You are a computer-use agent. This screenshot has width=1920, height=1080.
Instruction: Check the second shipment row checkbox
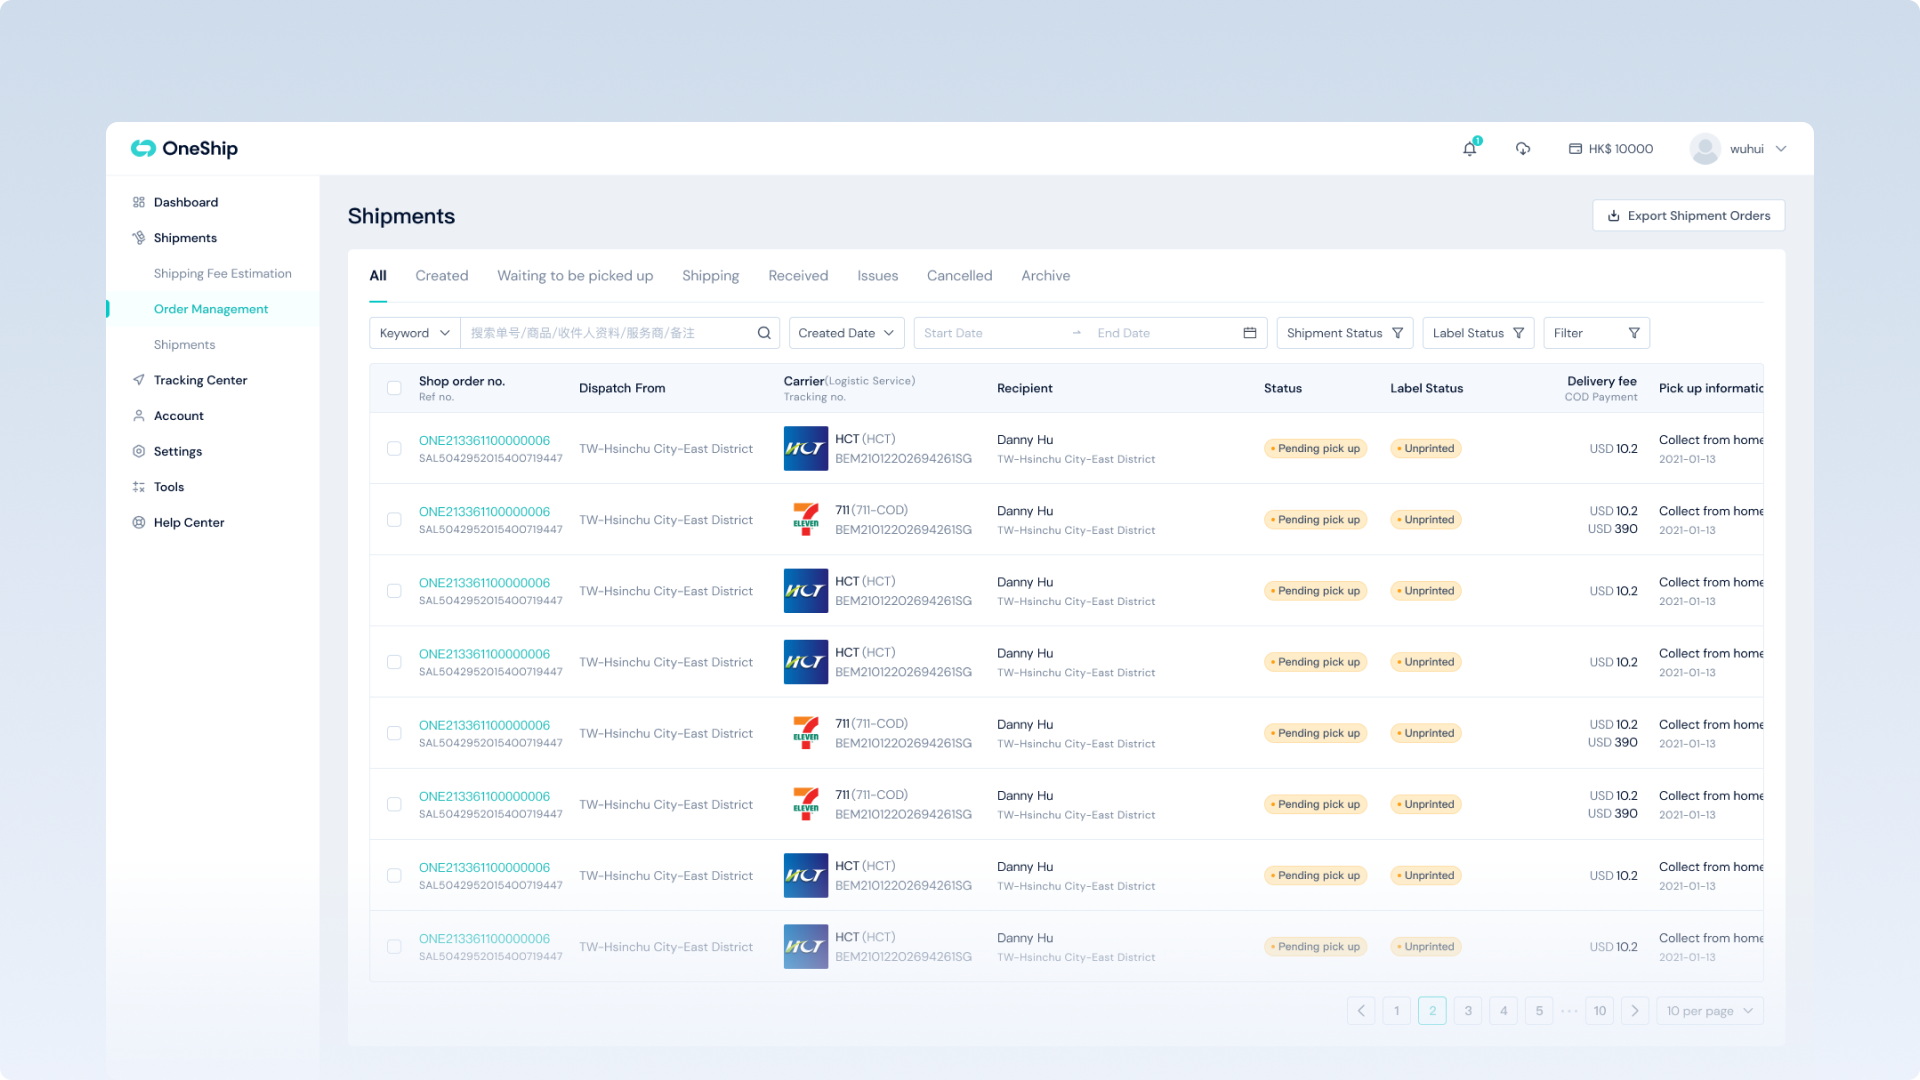coord(394,520)
